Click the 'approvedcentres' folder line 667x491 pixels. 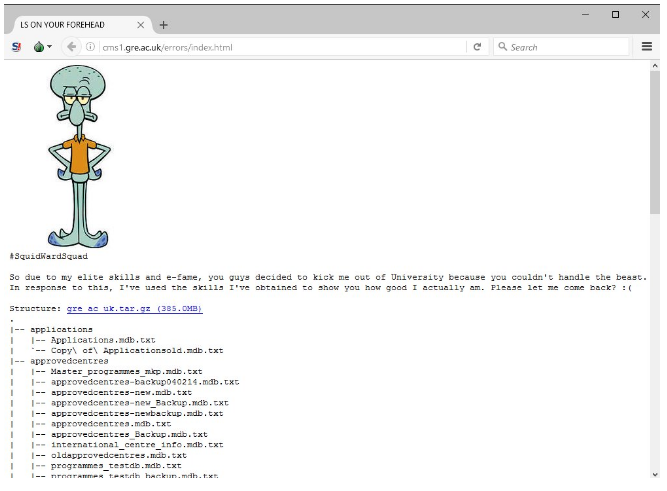69,361
